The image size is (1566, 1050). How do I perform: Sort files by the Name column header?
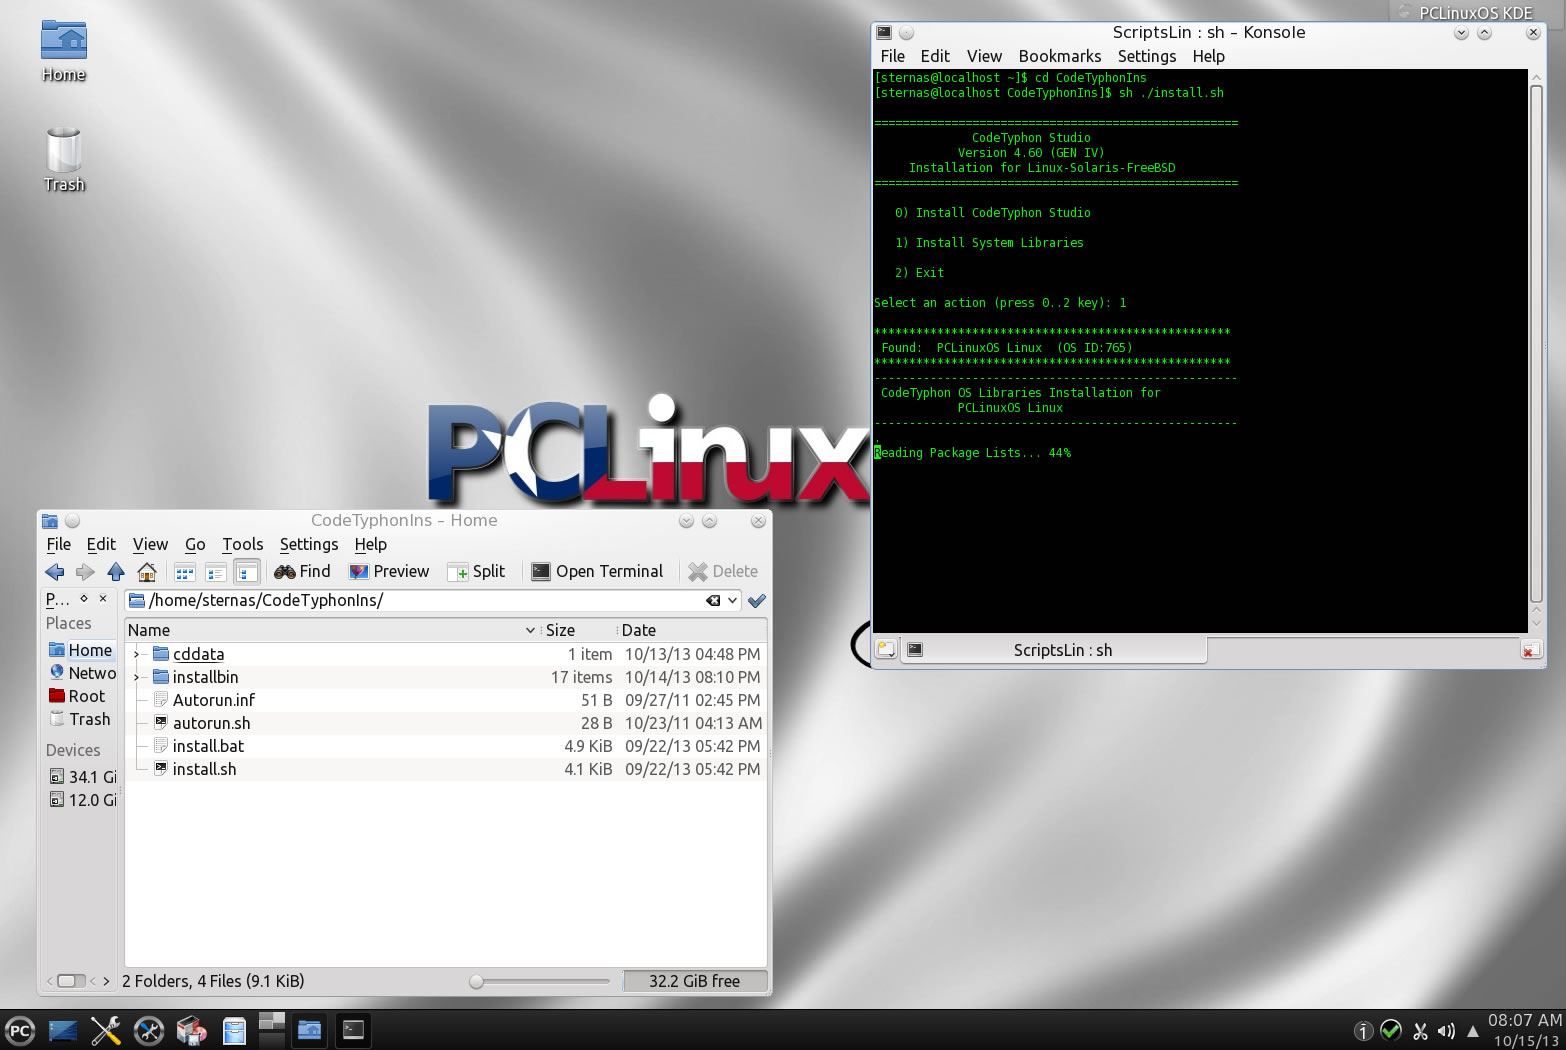332,630
